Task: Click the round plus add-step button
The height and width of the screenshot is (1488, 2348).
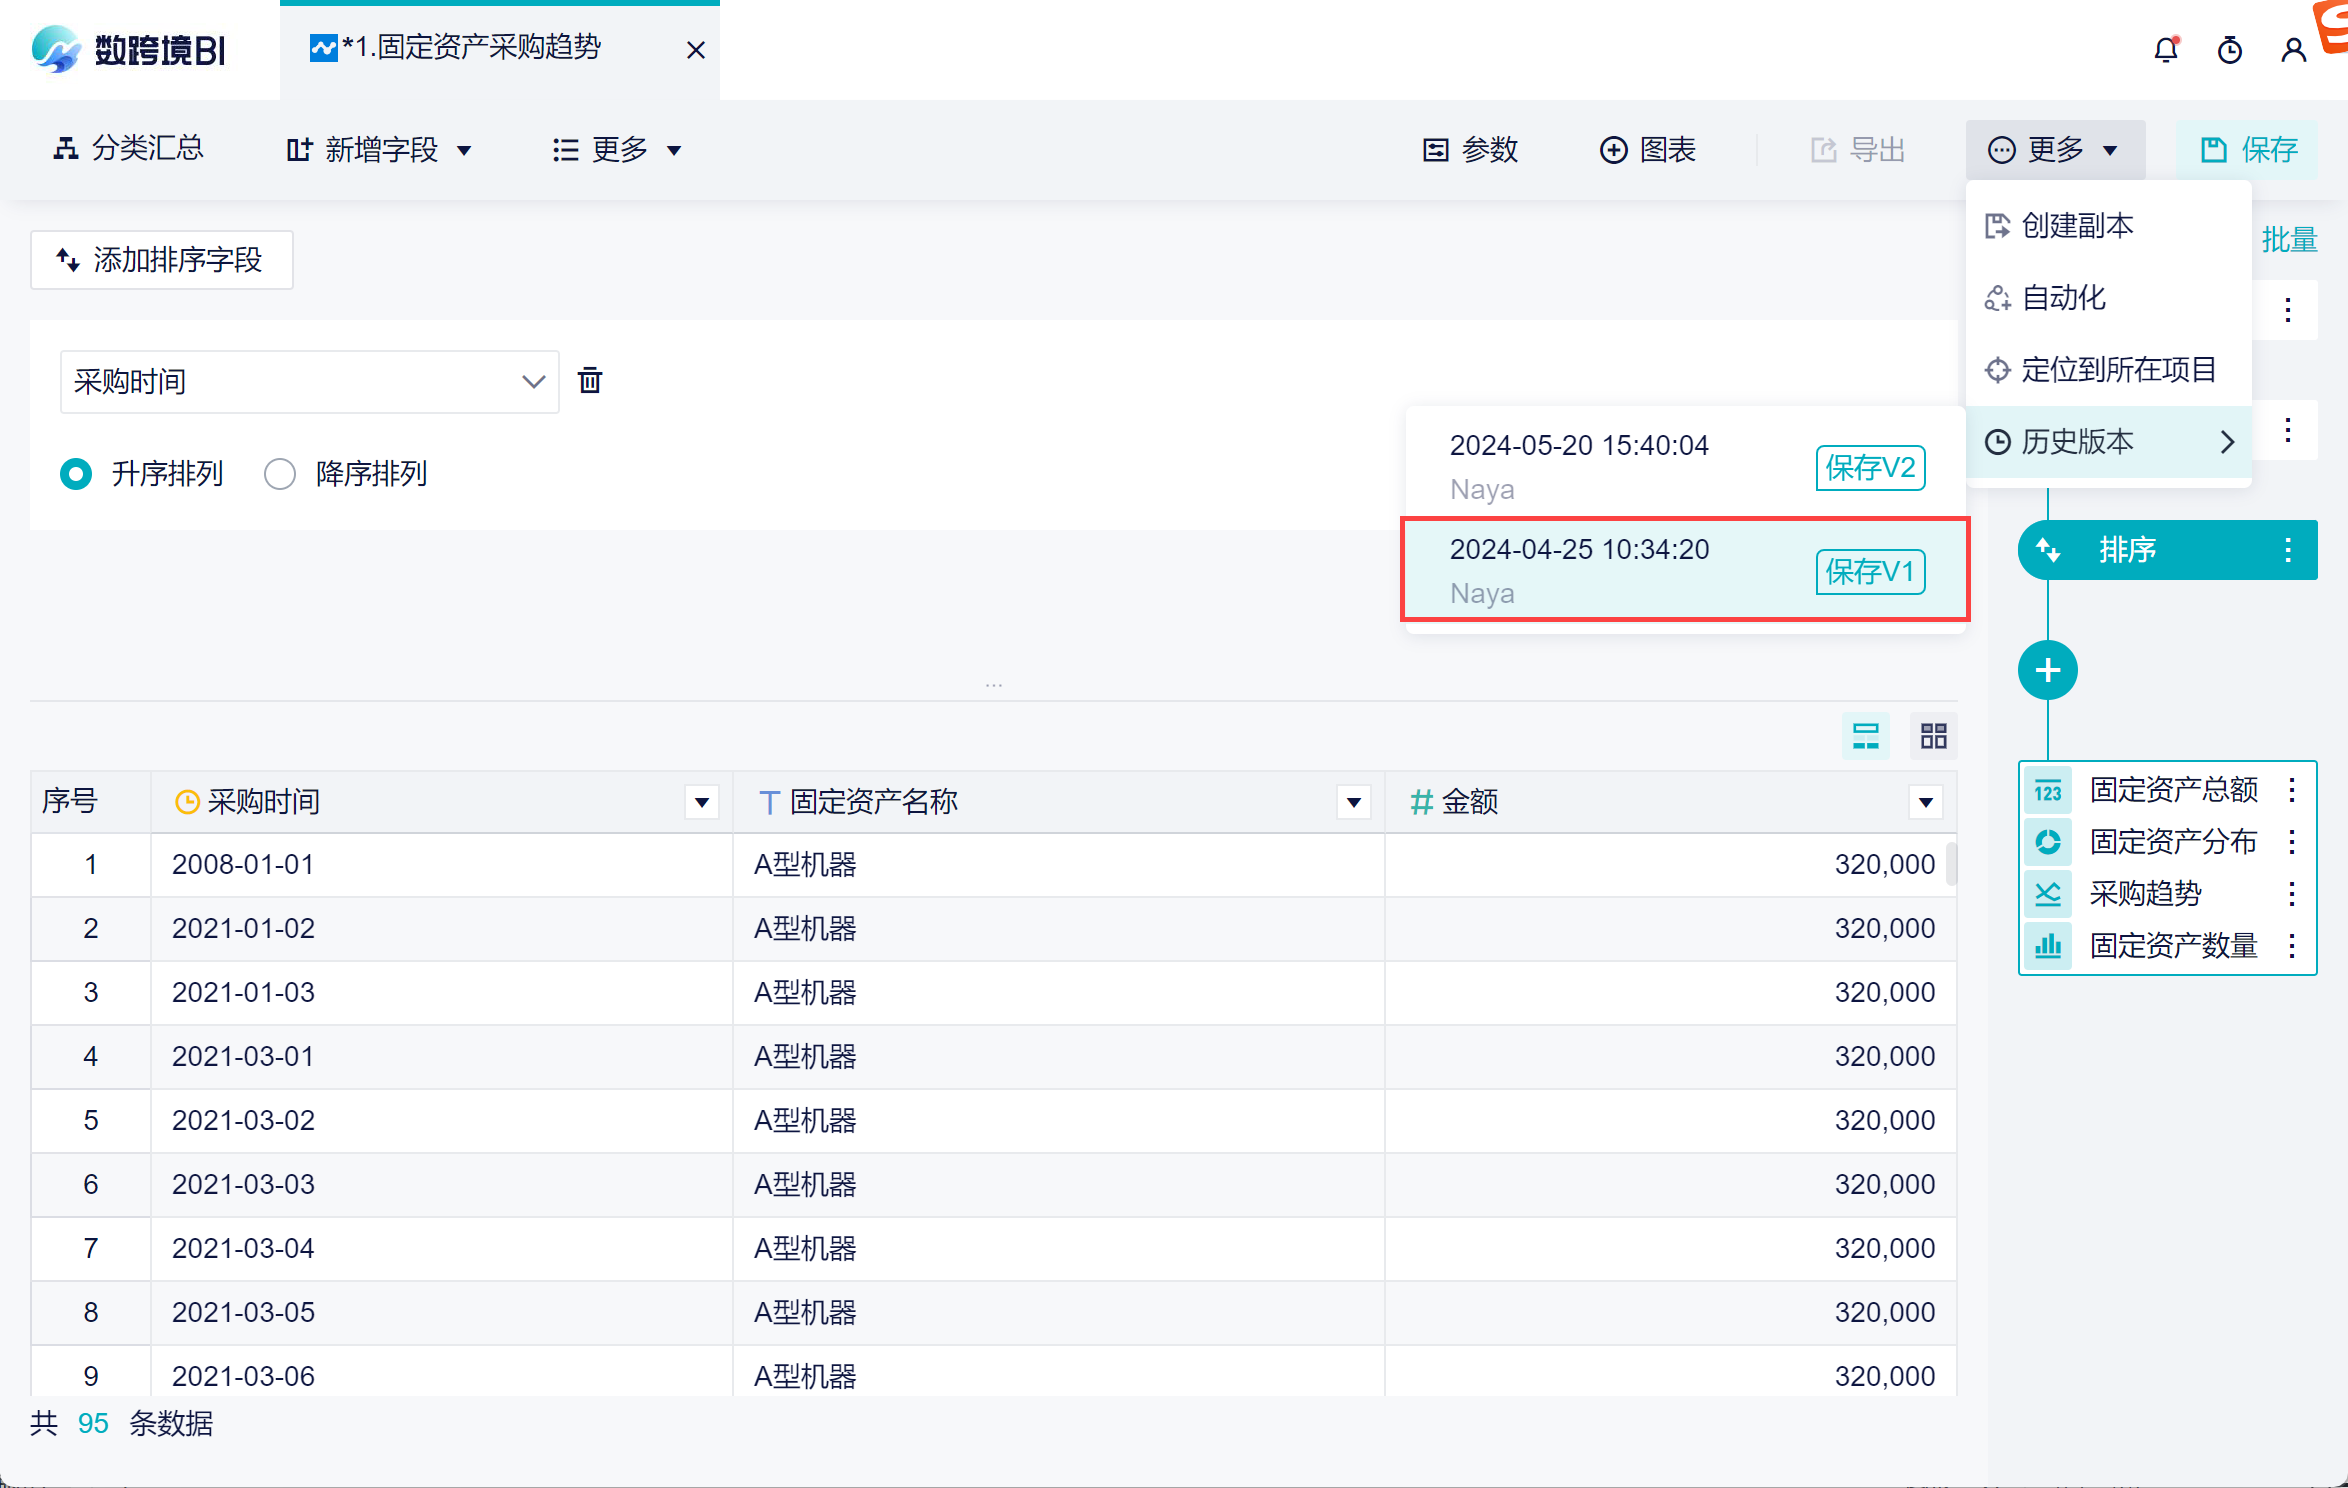Action: 2047,670
